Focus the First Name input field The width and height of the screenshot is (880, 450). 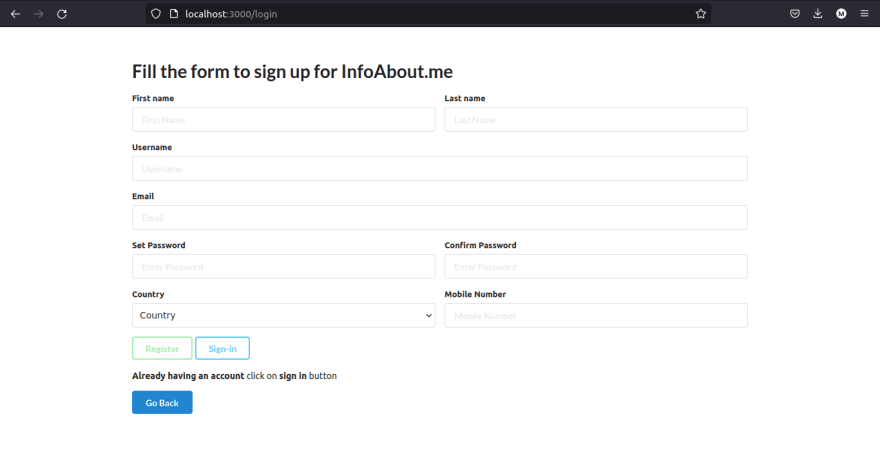pyautogui.click(x=283, y=120)
